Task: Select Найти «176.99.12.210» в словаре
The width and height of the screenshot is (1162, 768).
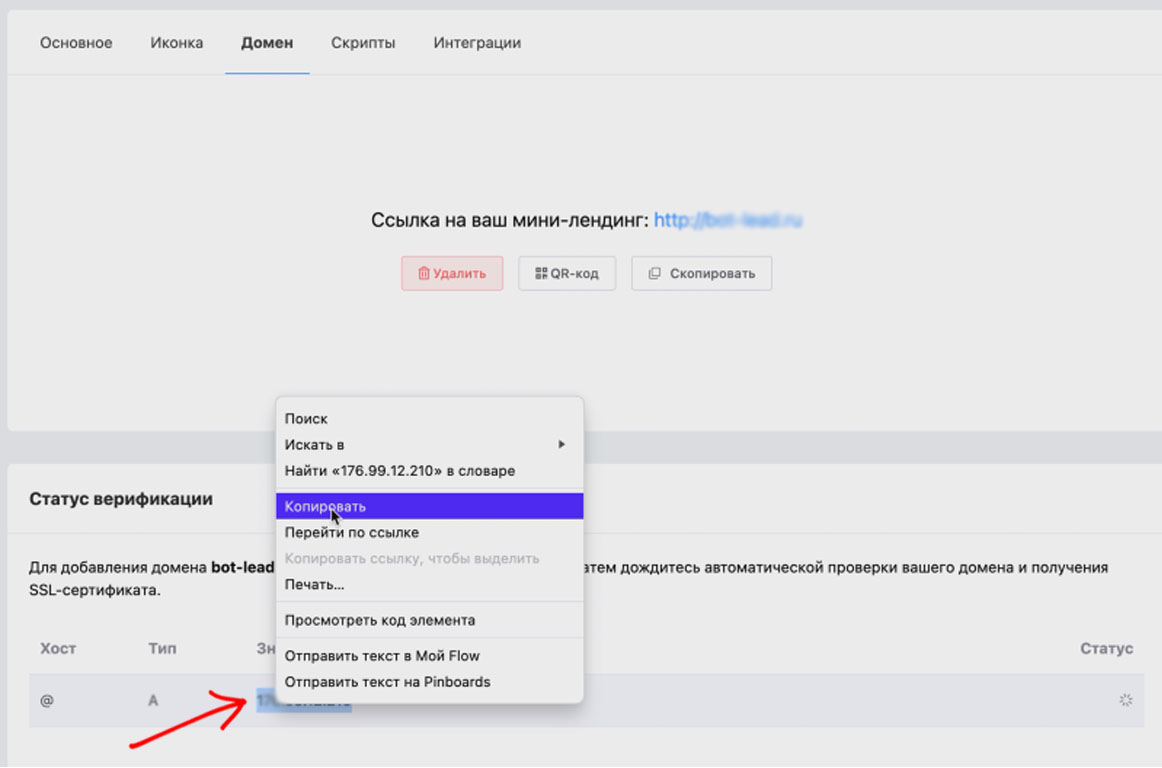Action: [x=429, y=471]
